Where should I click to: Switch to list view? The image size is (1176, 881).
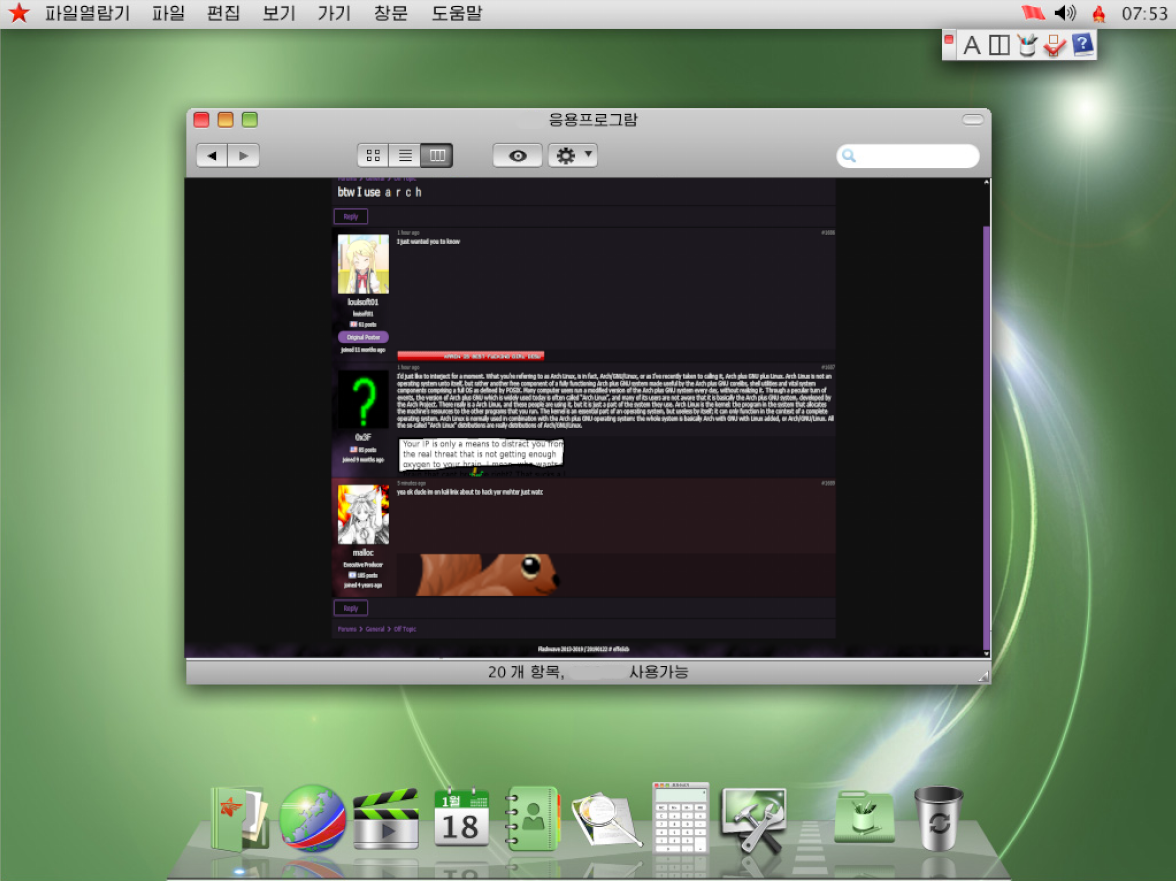click(x=405, y=155)
